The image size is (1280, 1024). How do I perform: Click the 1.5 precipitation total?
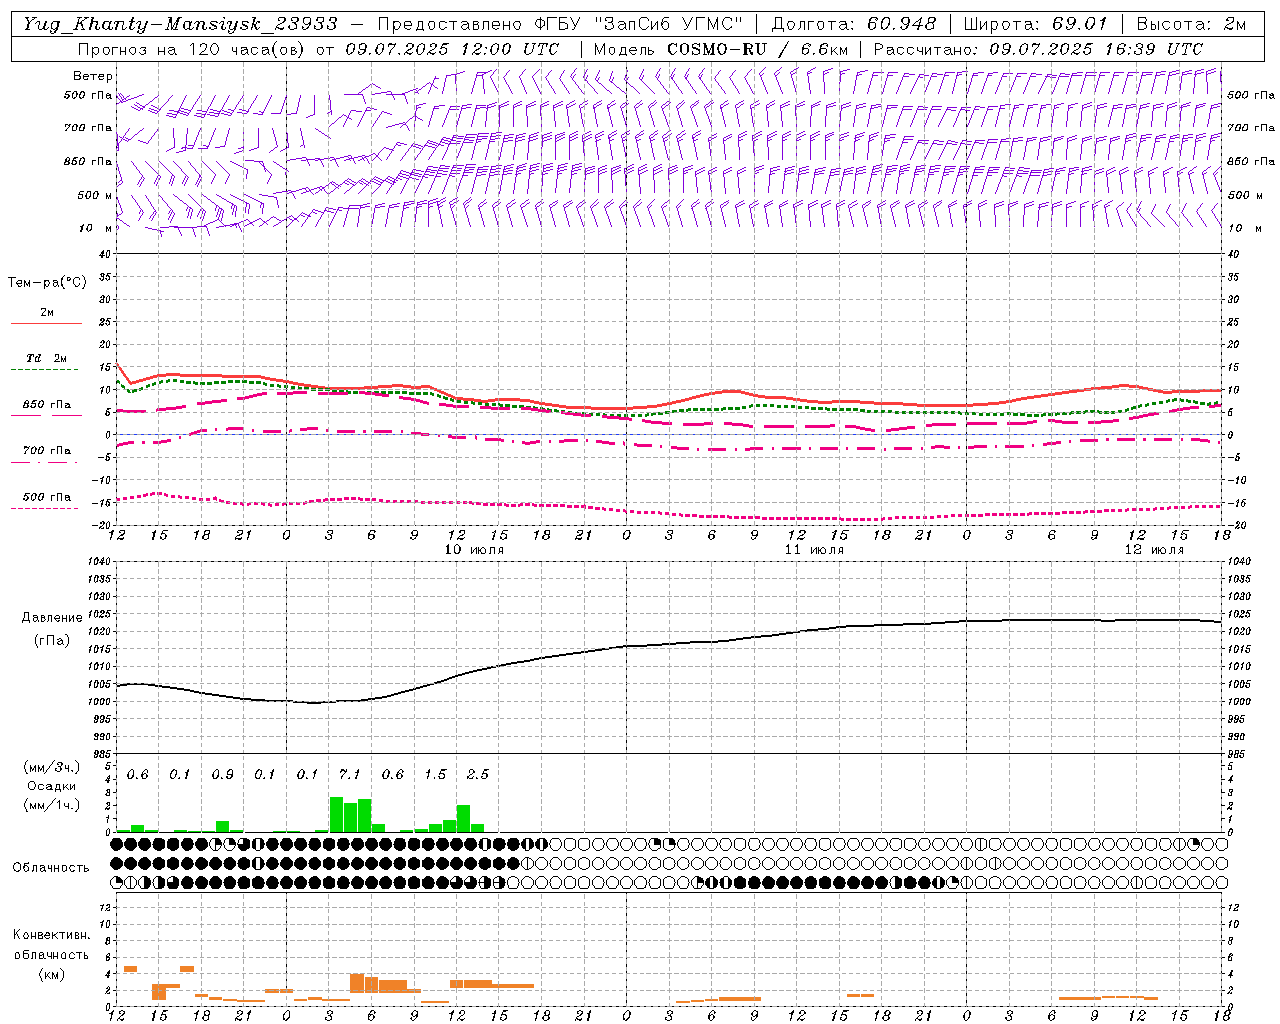pyautogui.click(x=435, y=775)
